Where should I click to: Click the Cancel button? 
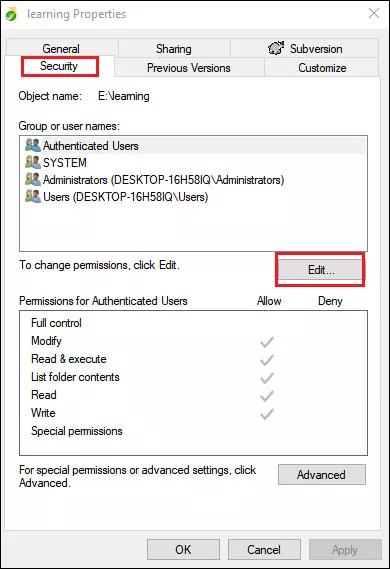pos(264,549)
